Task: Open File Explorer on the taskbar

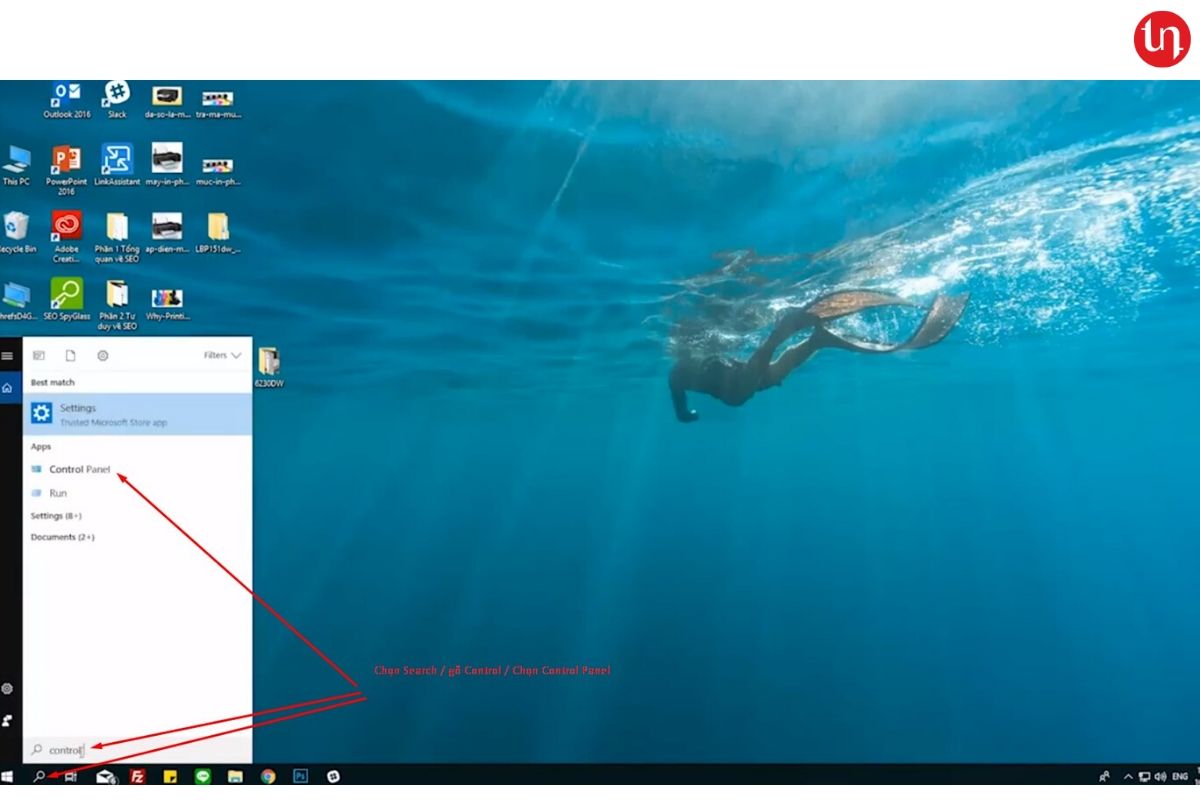Action: tap(235, 776)
